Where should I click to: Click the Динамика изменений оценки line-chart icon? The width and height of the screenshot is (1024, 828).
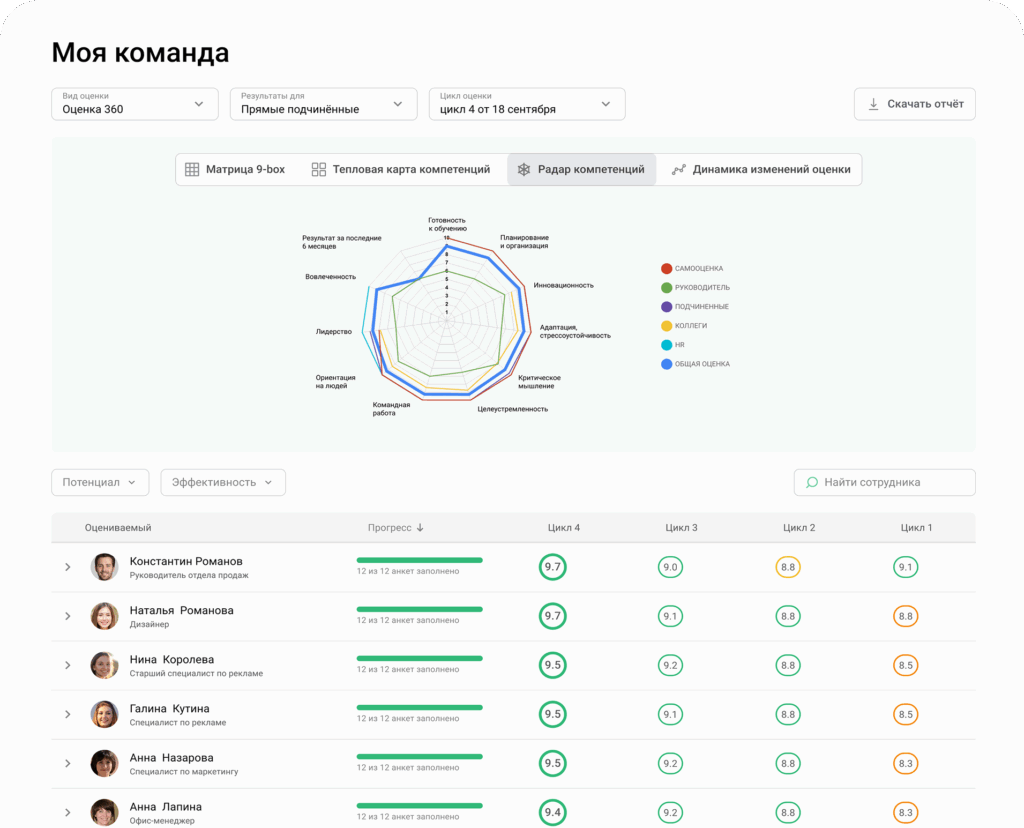[x=678, y=170]
